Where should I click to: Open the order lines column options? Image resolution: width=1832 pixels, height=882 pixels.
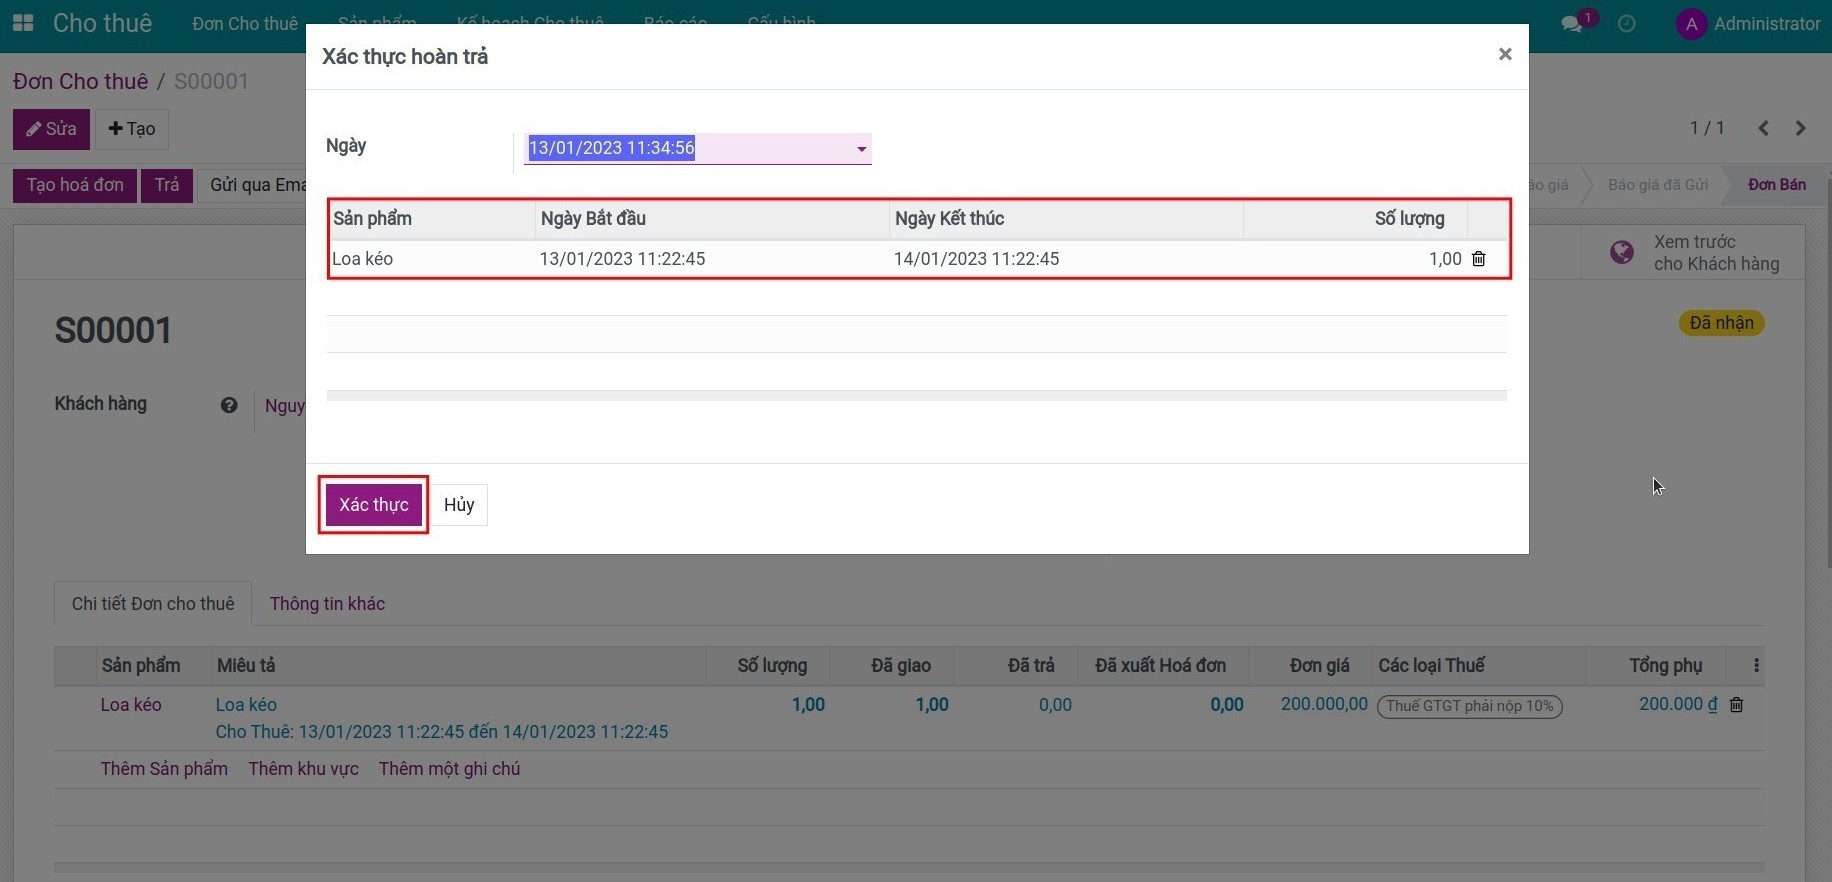[1756, 666]
